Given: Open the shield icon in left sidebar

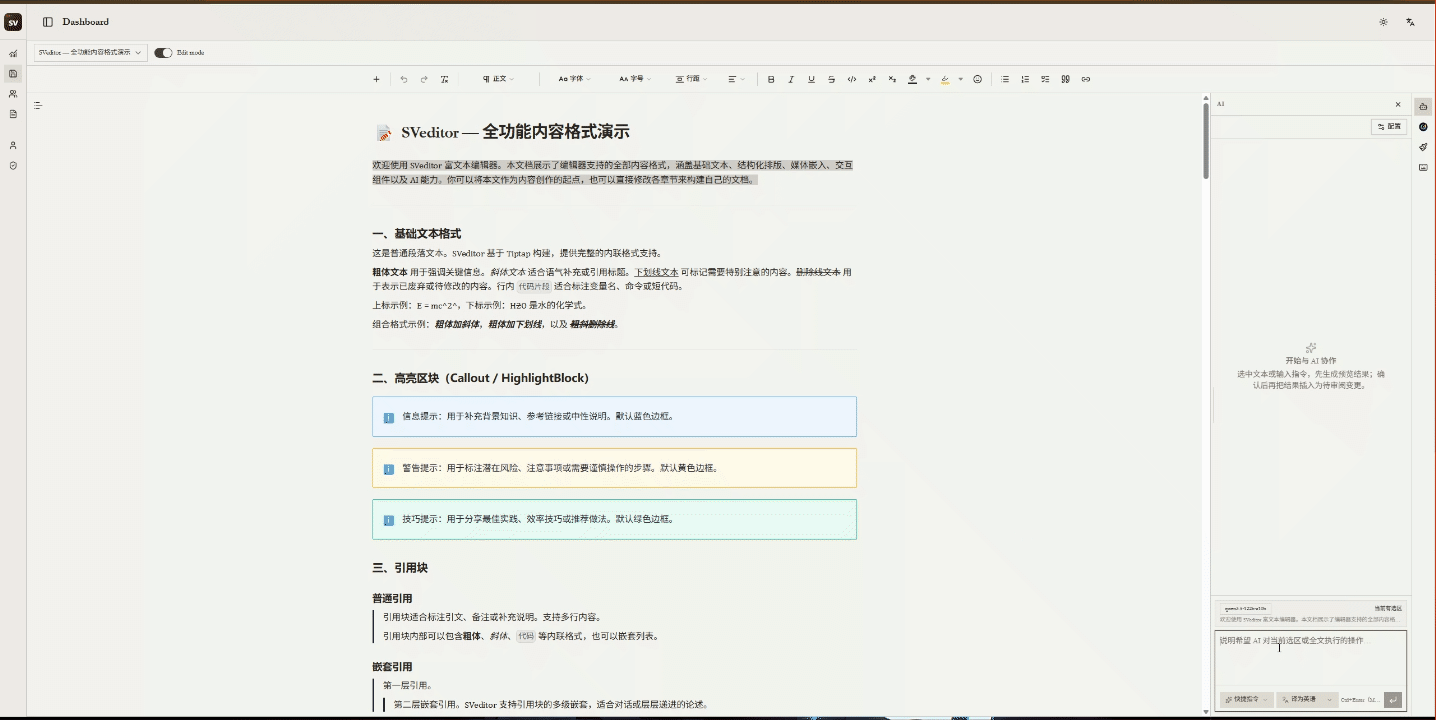Looking at the screenshot, I should (x=13, y=165).
